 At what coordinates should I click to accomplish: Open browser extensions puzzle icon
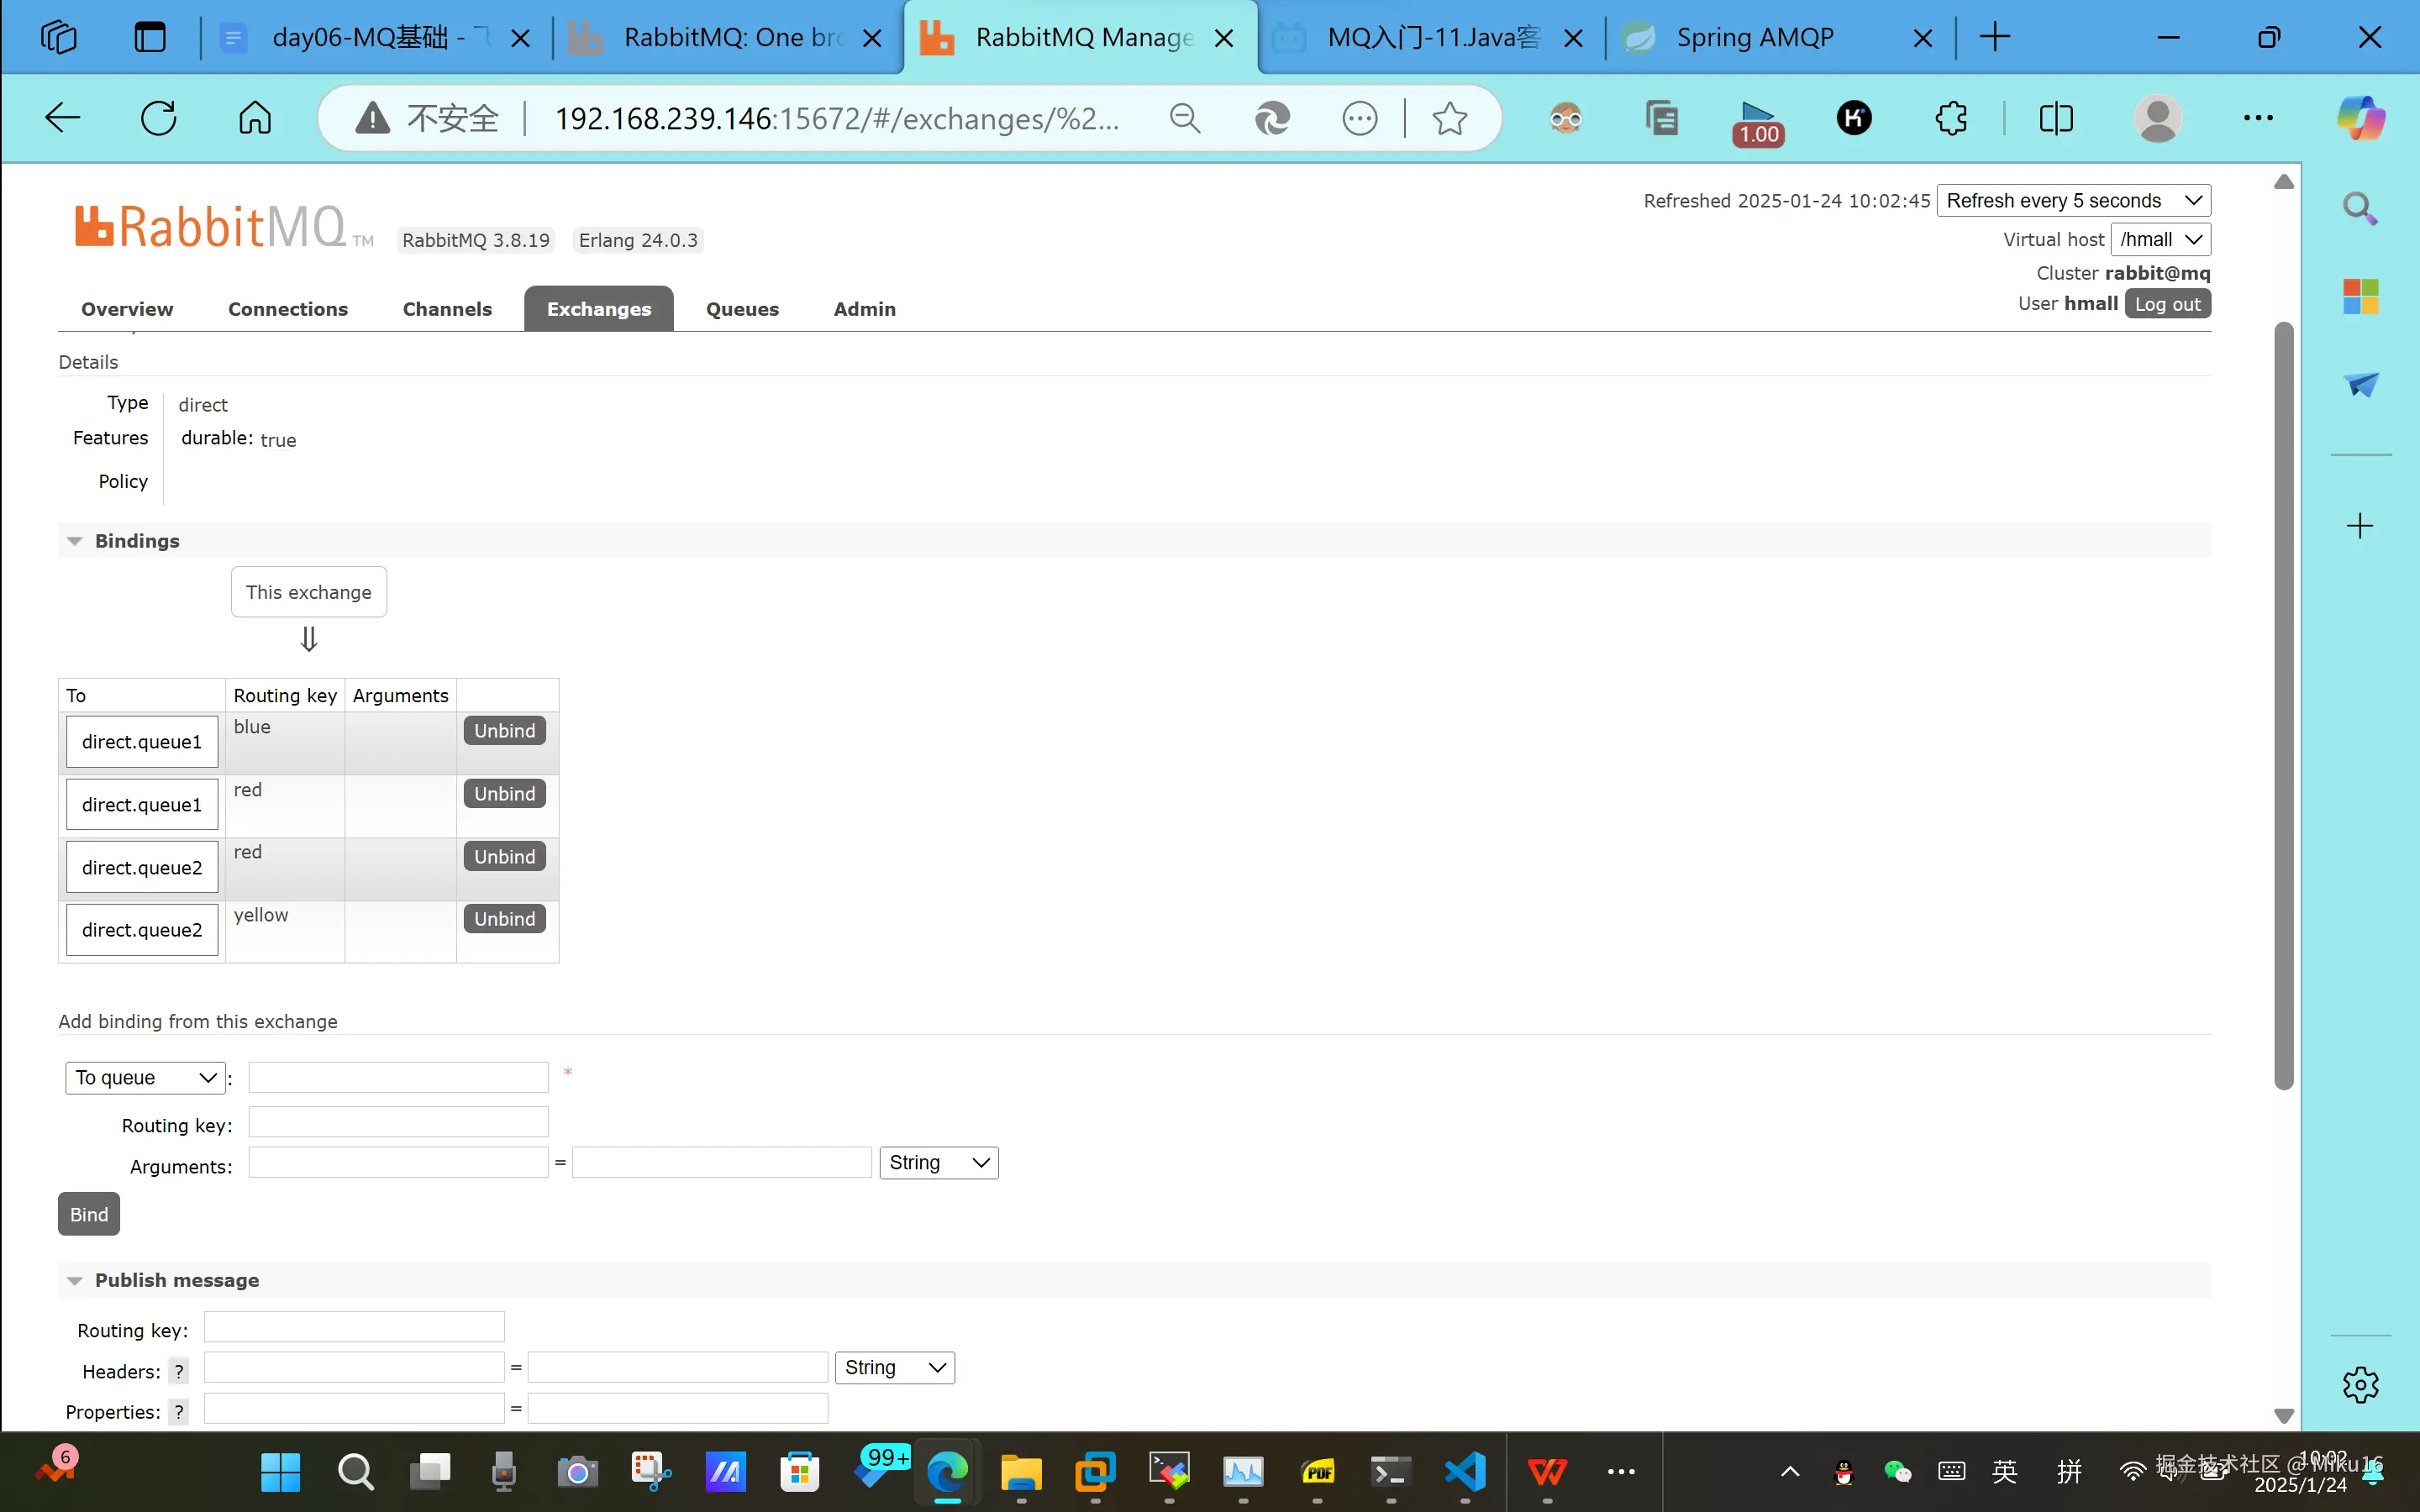pyautogui.click(x=1951, y=118)
